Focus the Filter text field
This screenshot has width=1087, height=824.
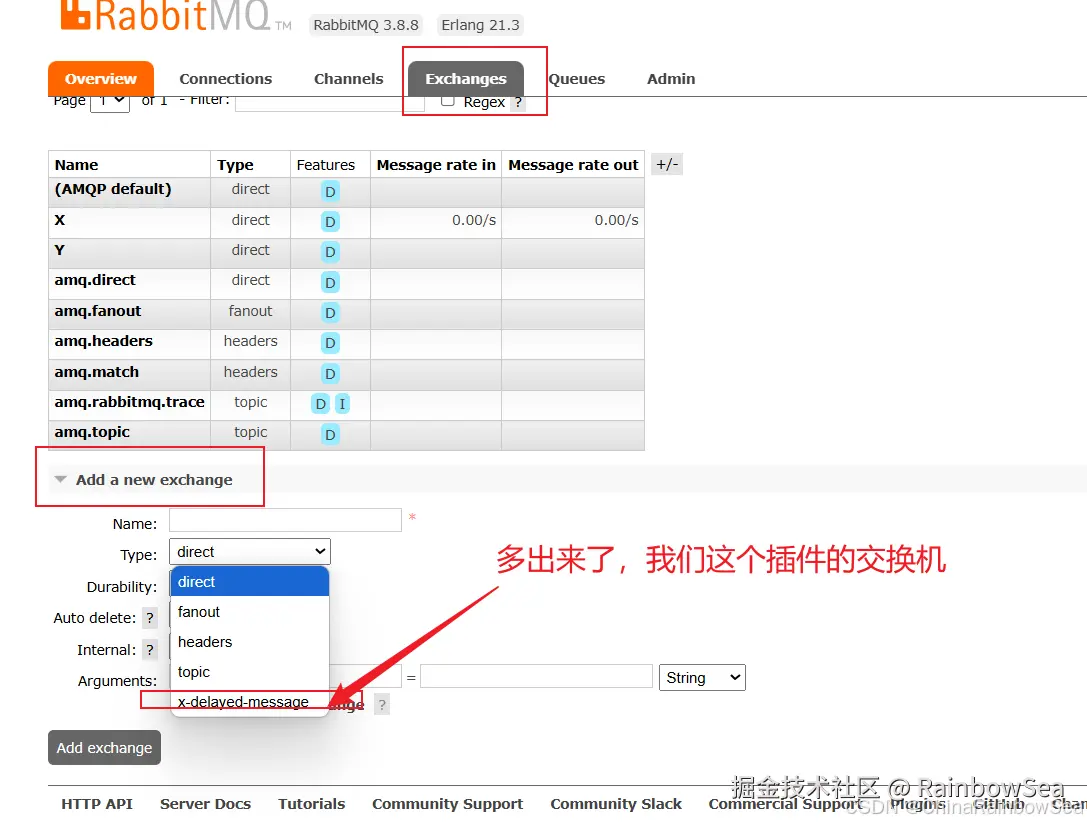click(329, 102)
